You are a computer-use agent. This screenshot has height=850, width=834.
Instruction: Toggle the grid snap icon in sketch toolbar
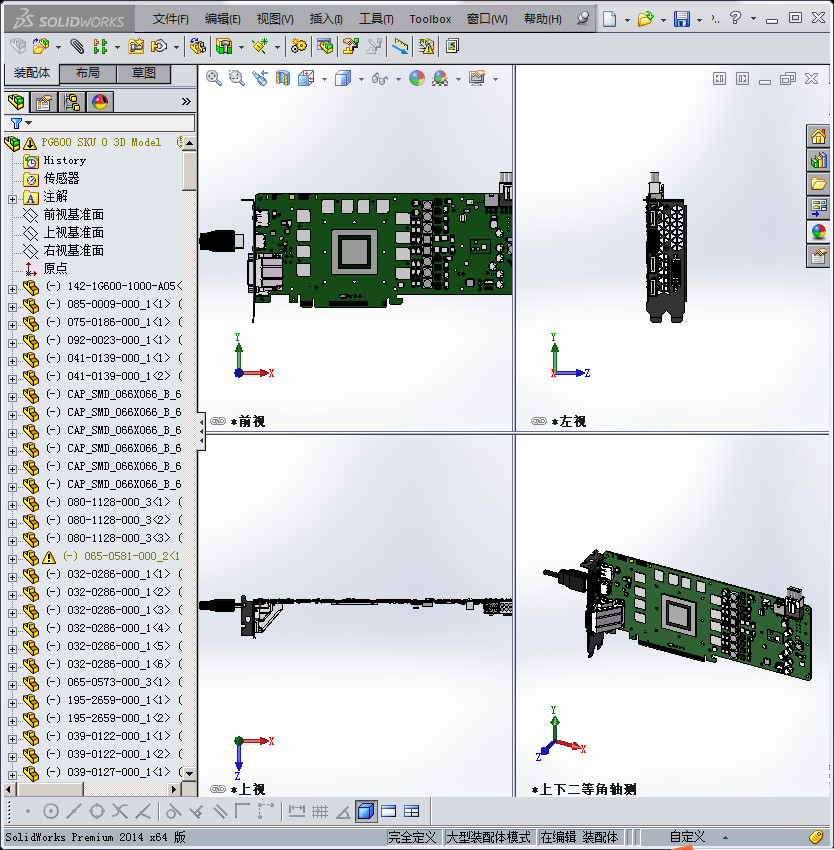point(320,811)
